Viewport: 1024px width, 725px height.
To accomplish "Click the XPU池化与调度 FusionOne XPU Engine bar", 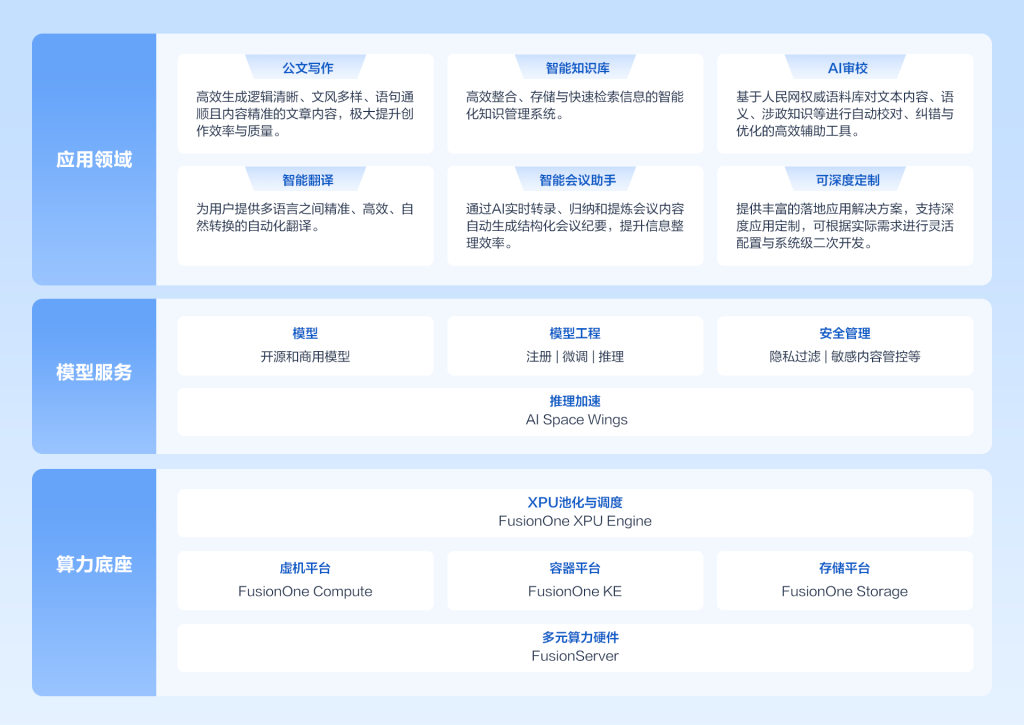I will click(575, 513).
